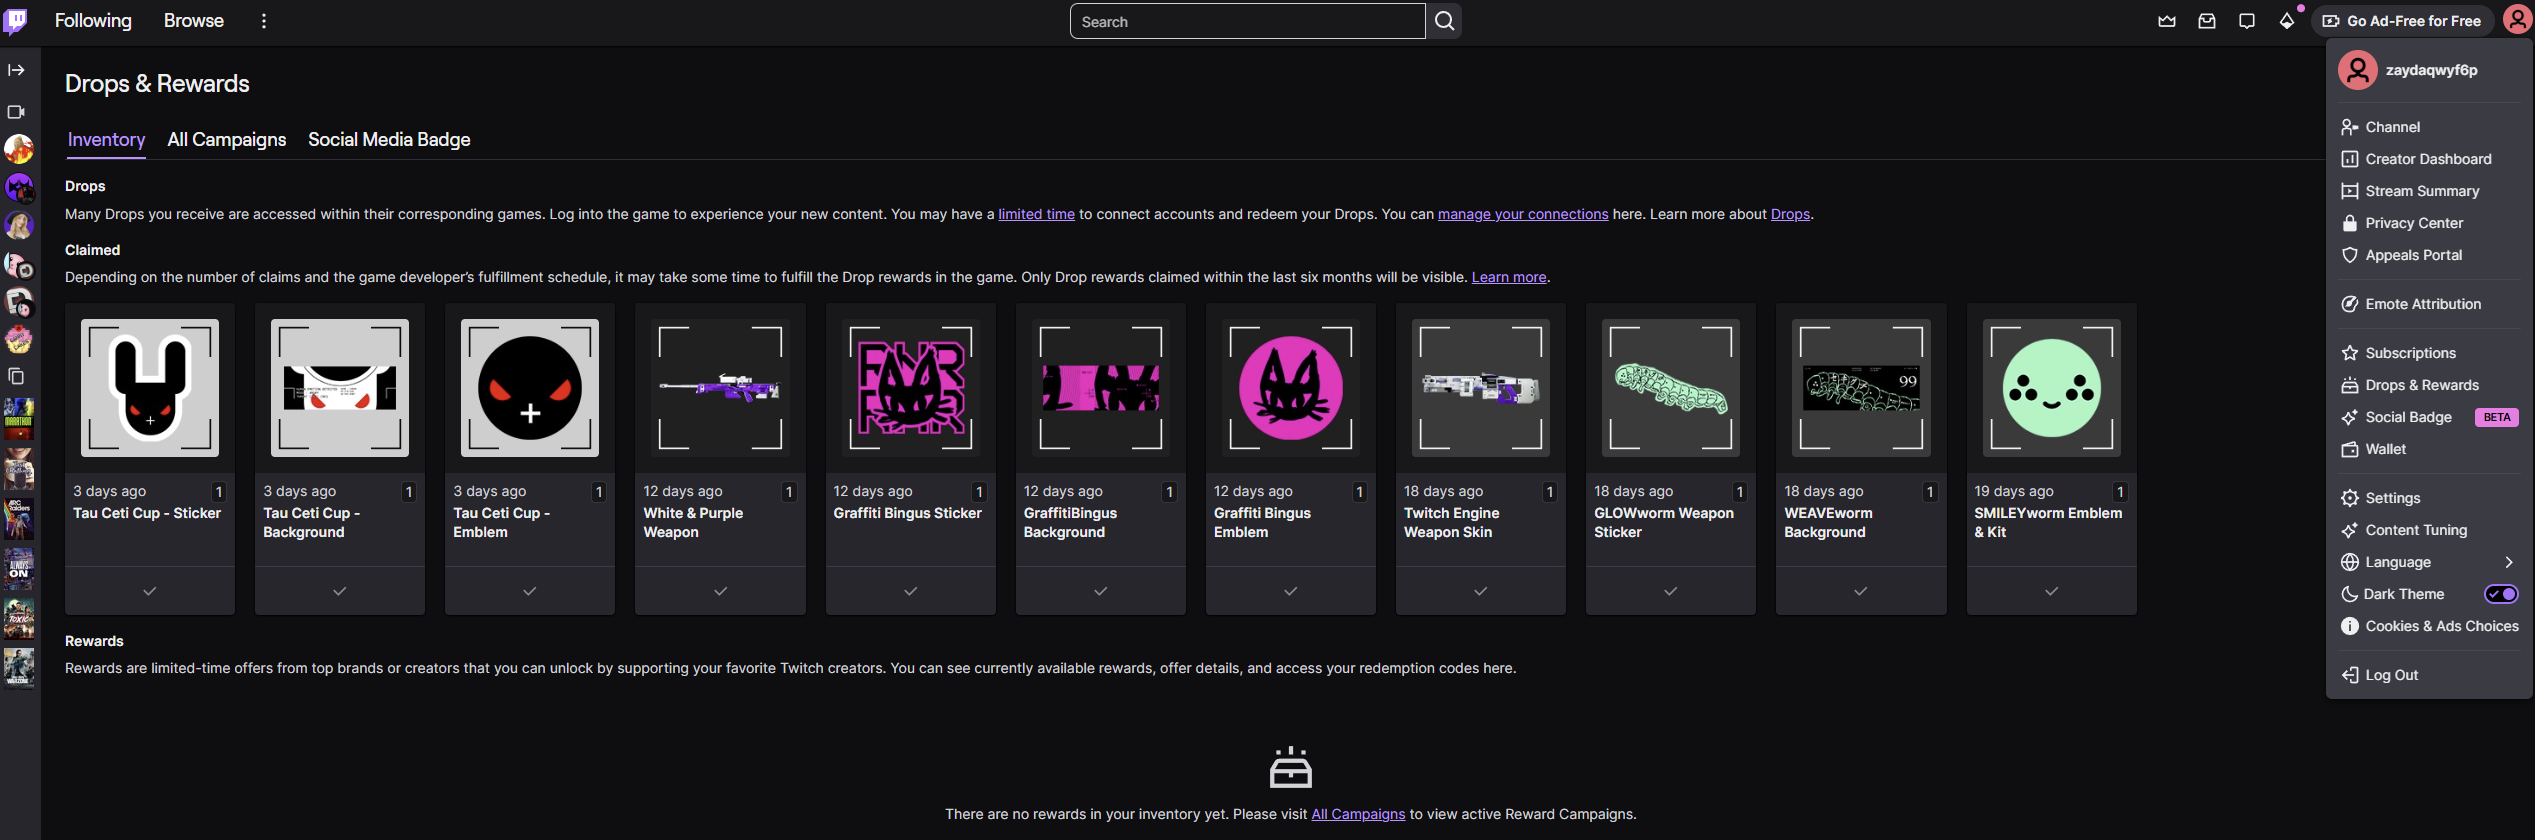Click the manage your connections link

coord(1522,214)
